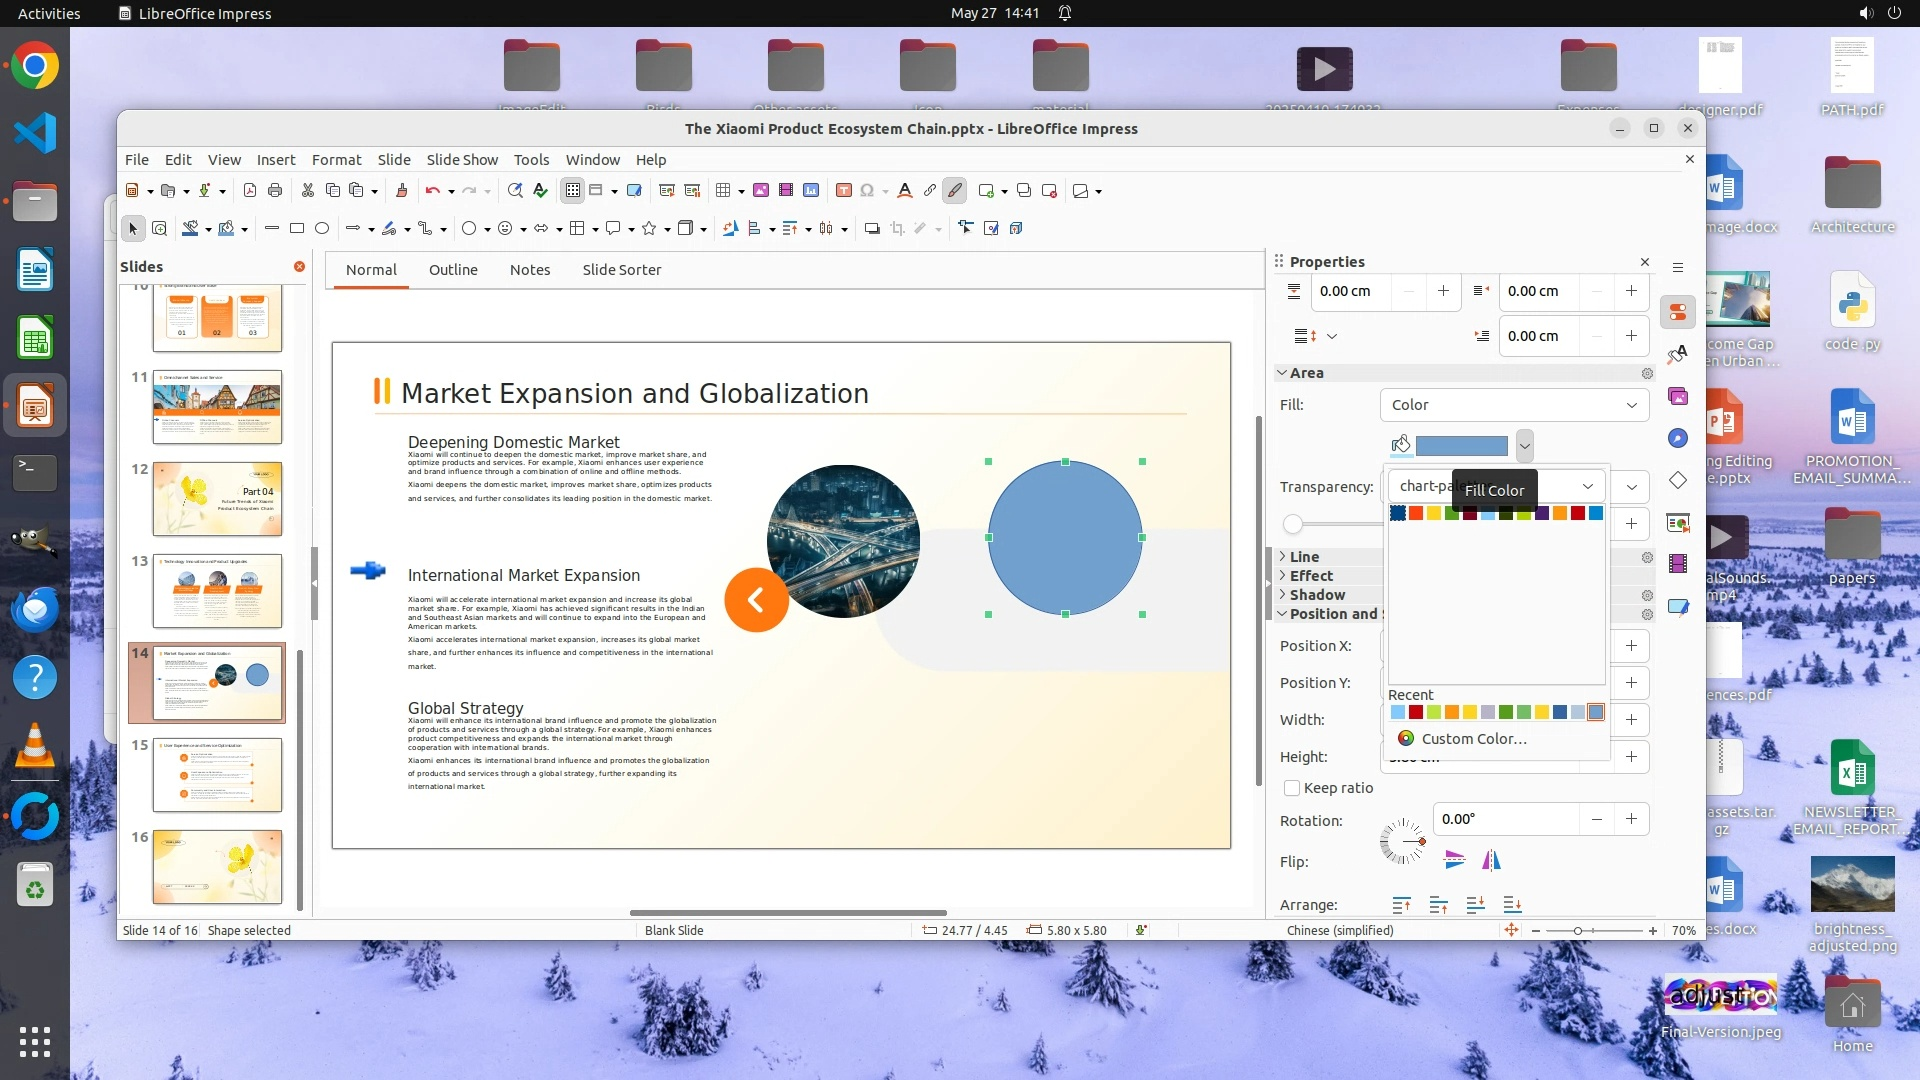The height and width of the screenshot is (1080, 1920).
Task: Open the chart-palettes palette dropdown
Action: tap(1587, 486)
